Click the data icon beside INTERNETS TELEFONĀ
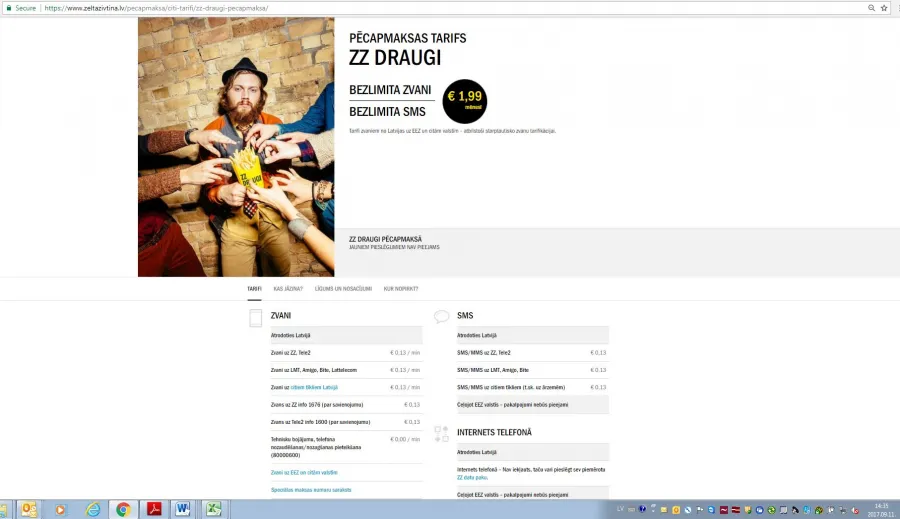The width and height of the screenshot is (900, 519). pyautogui.click(x=441, y=434)
